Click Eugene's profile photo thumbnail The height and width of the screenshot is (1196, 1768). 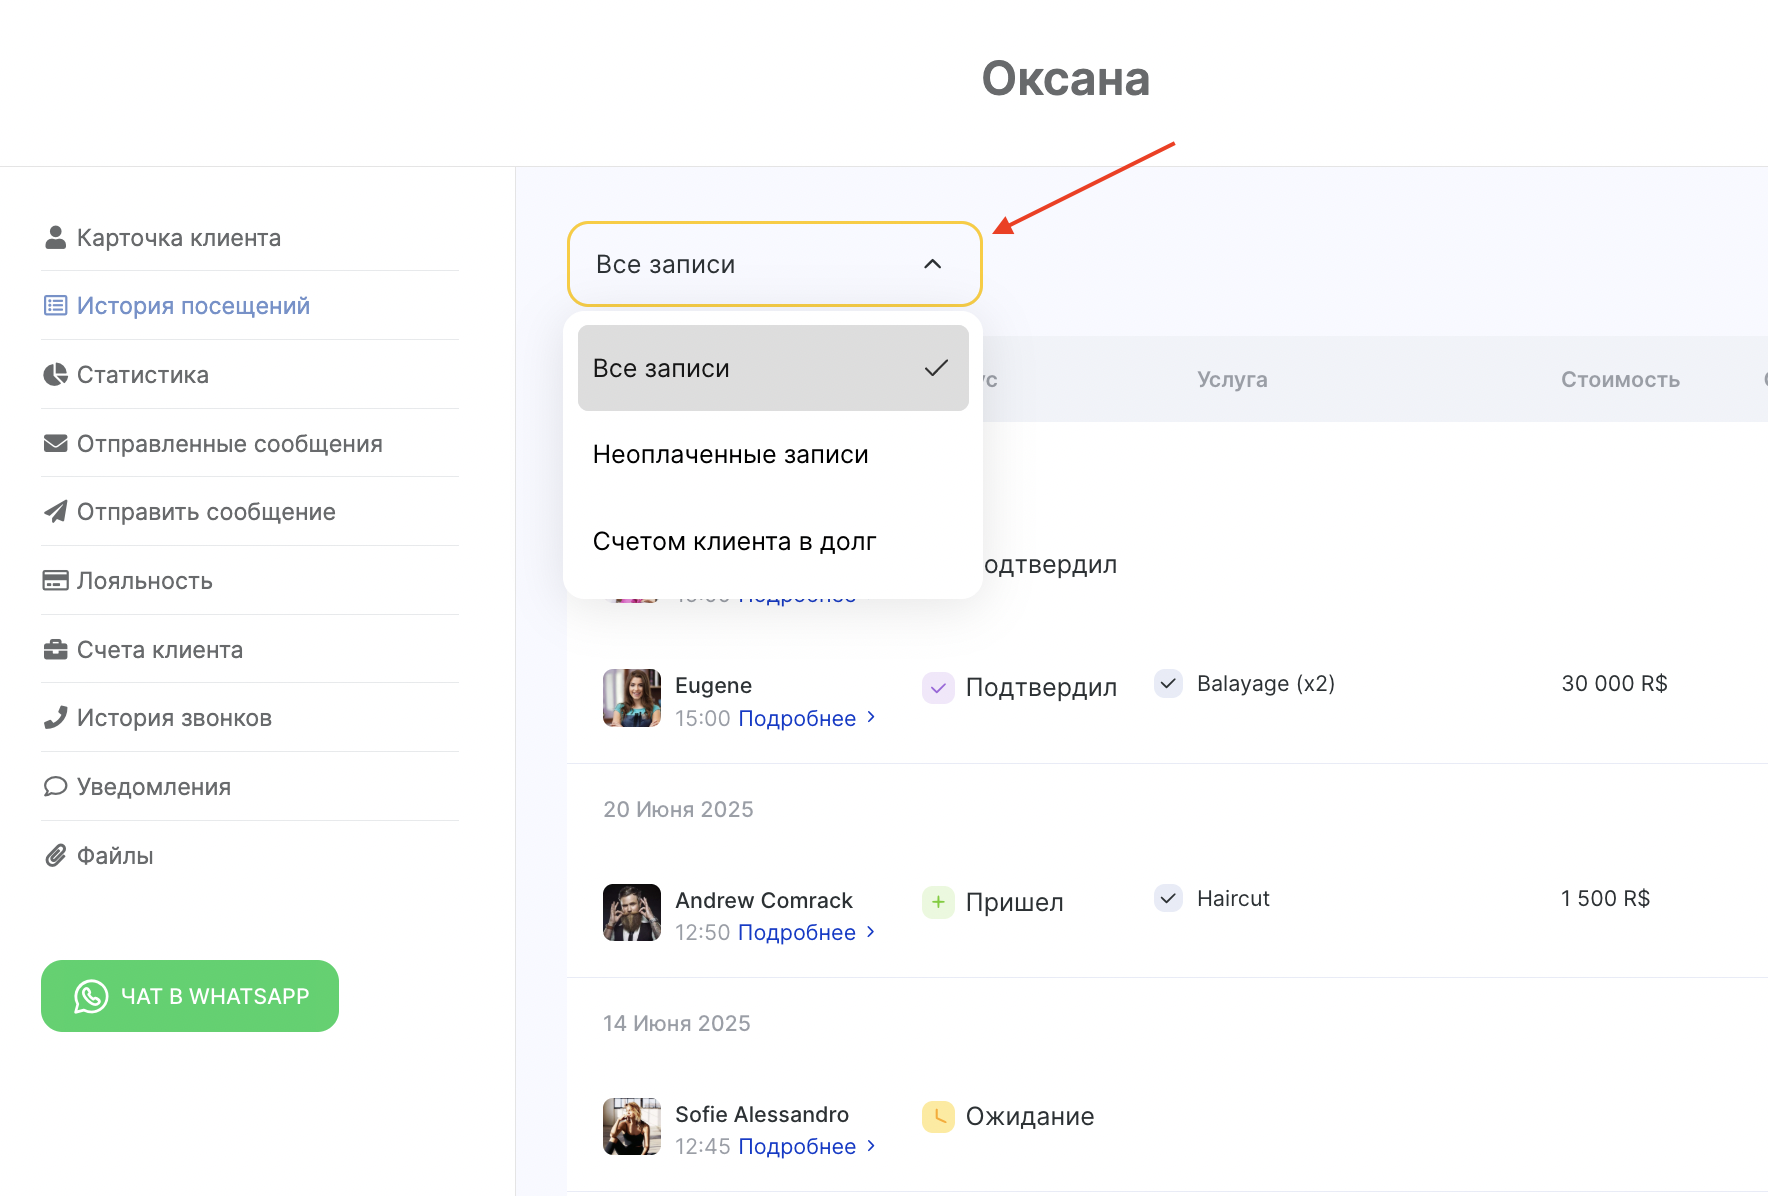pyautogui.click(x=632, y=698)
